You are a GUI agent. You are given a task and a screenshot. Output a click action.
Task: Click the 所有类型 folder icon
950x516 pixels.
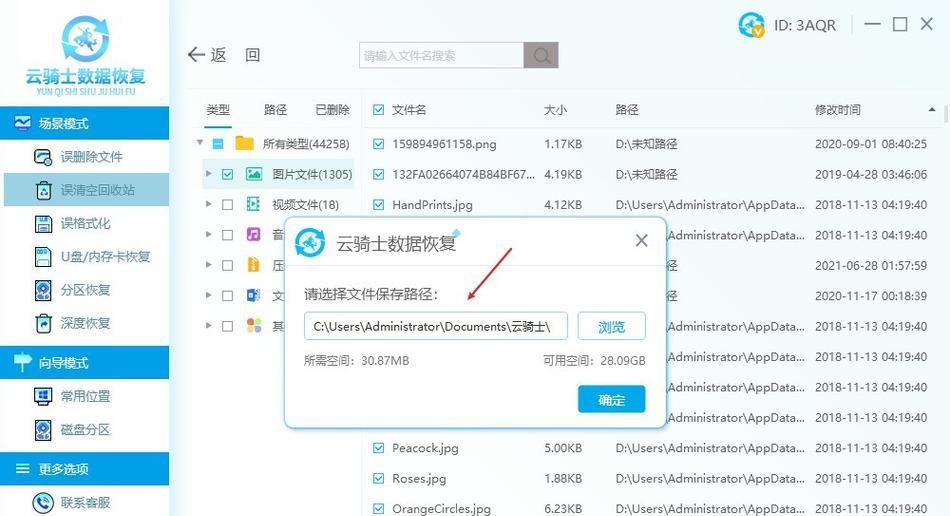[x=244, y=144]
